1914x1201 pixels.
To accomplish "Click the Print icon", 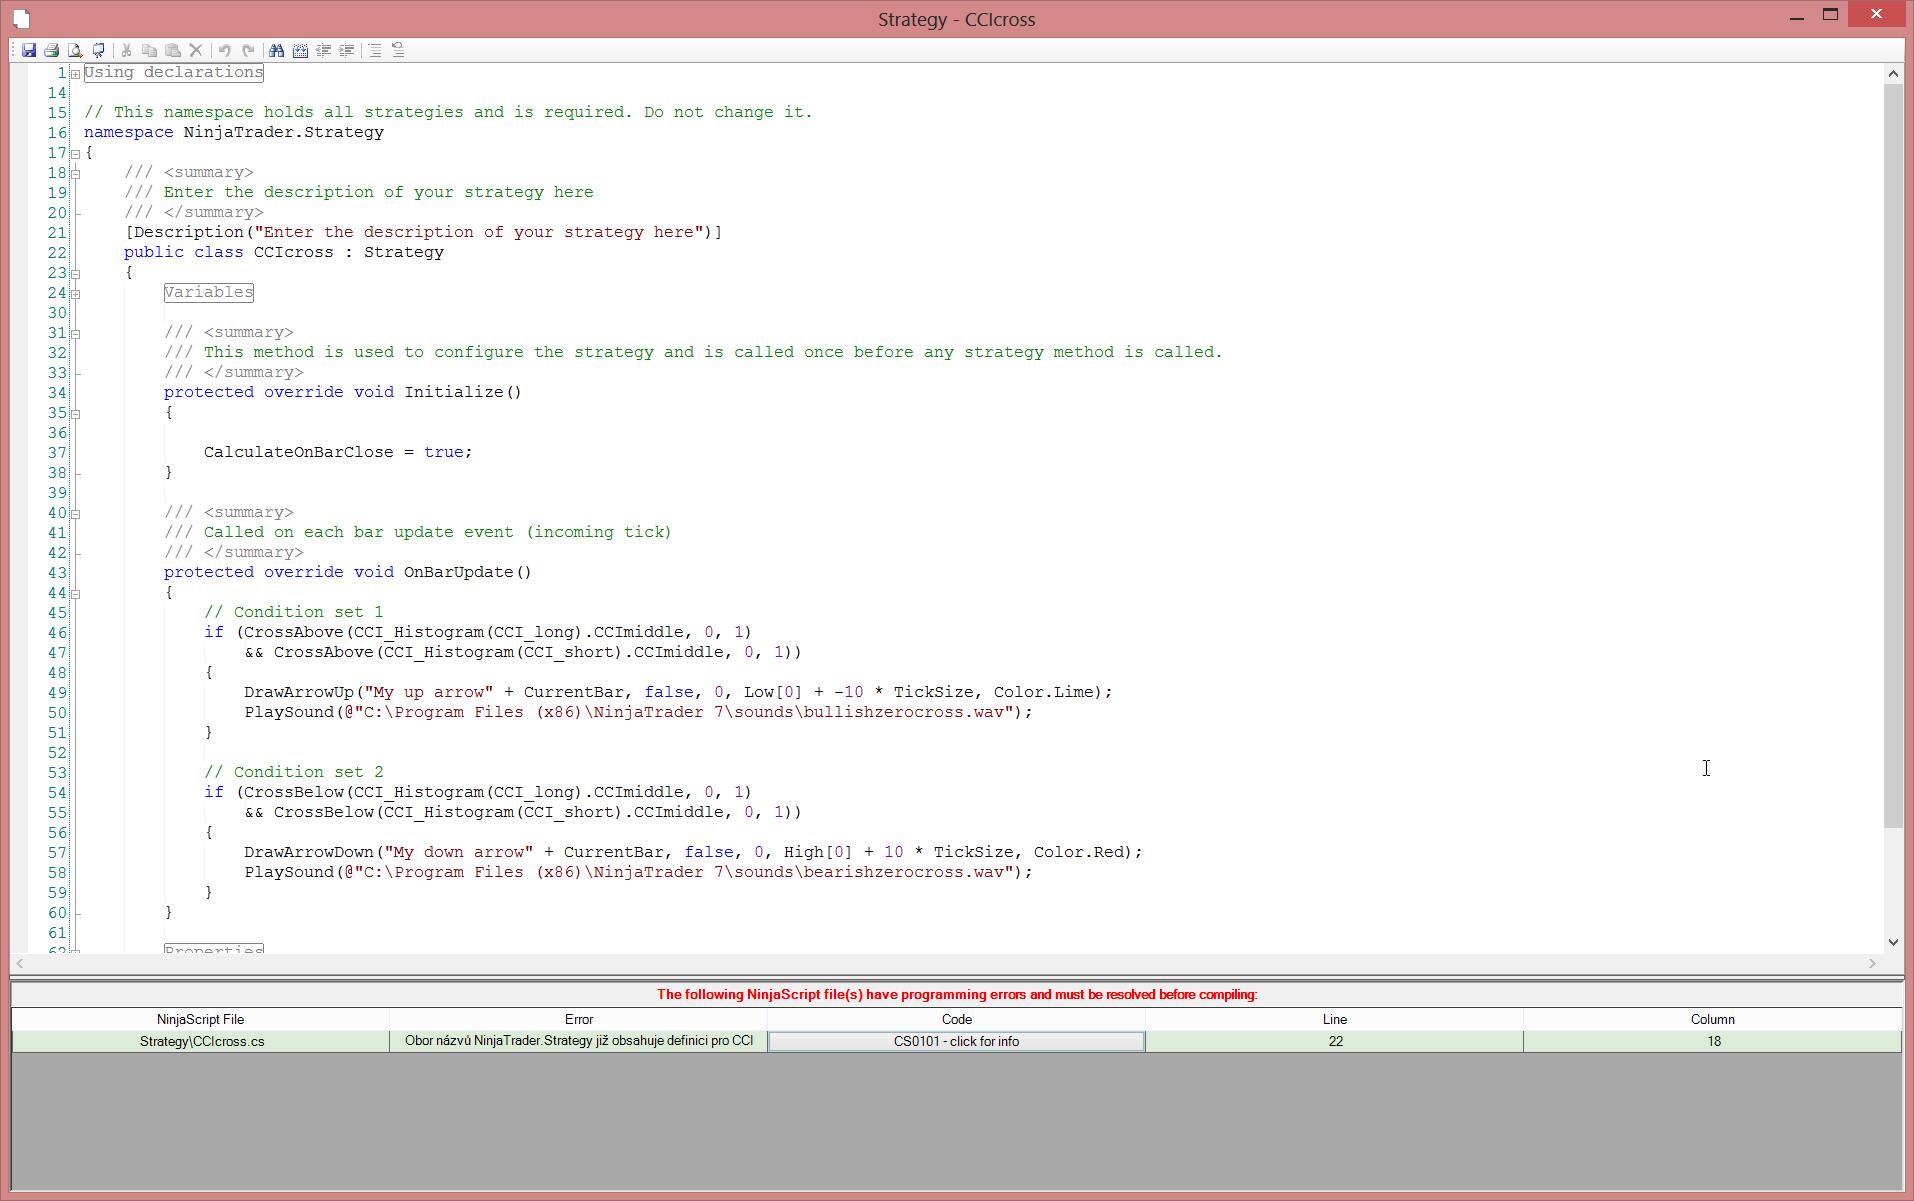I will (x=52, y=50).
